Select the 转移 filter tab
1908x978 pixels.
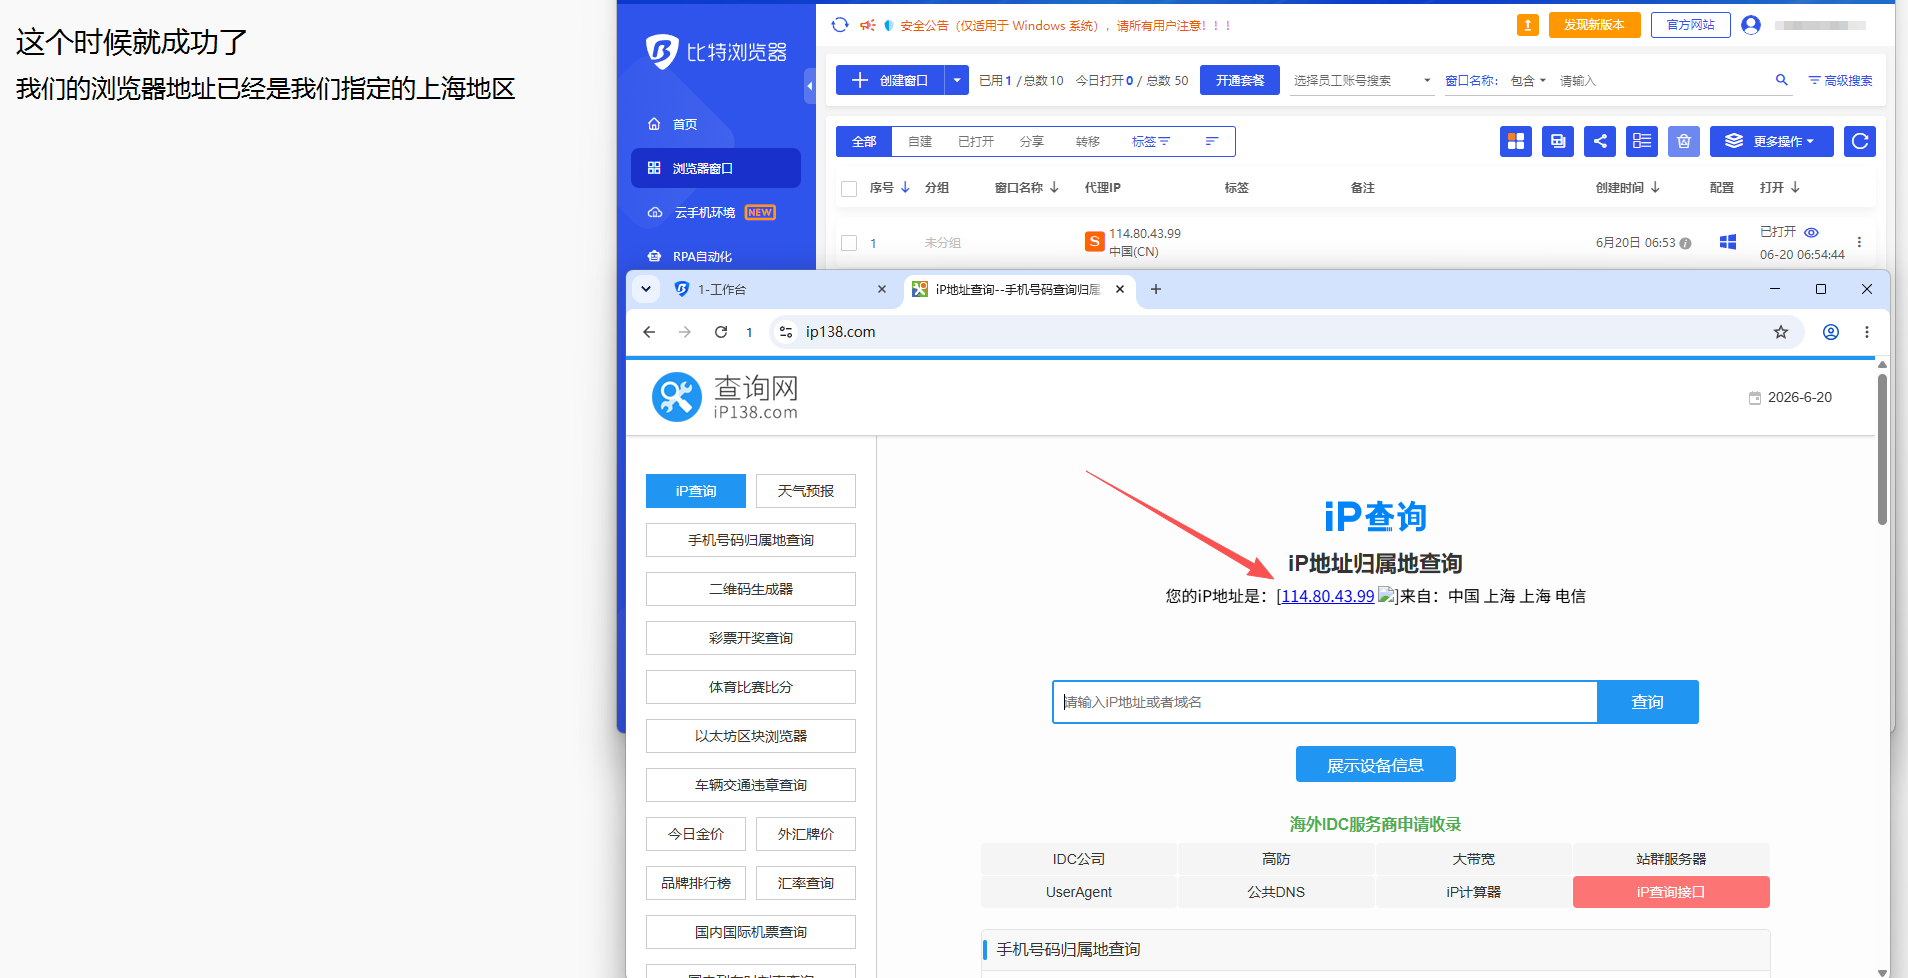[1088, 141]
